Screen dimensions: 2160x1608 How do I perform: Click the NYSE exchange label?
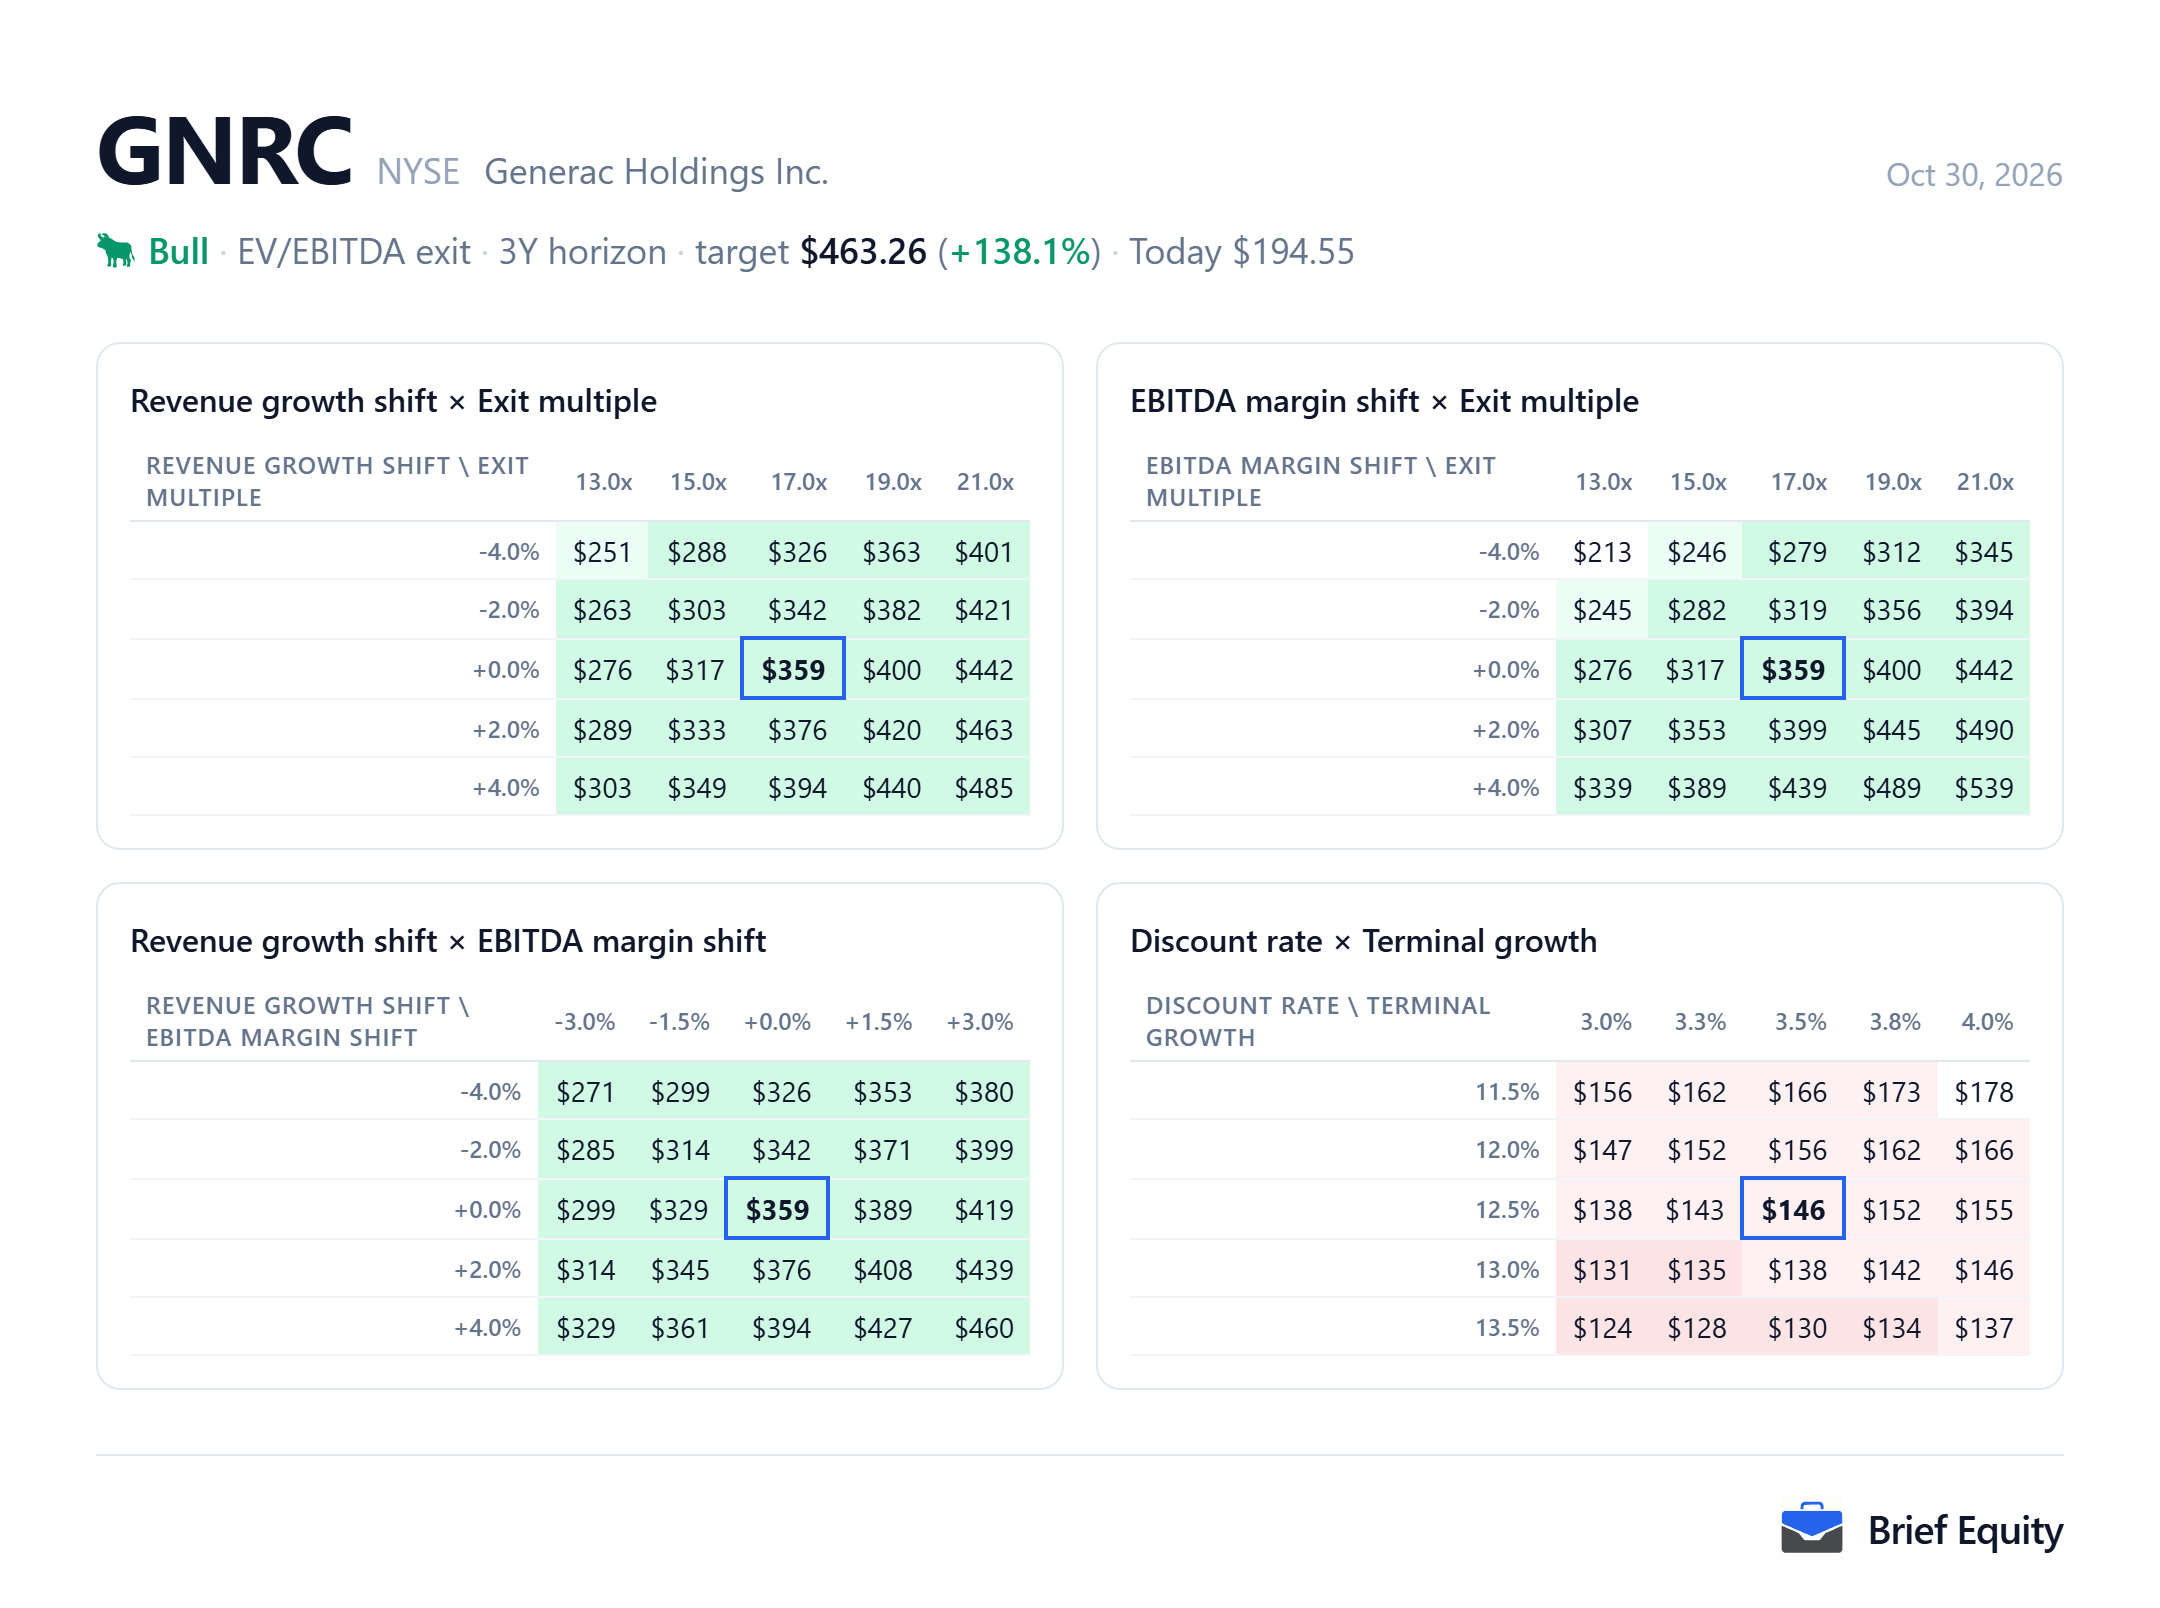[418, 172]
